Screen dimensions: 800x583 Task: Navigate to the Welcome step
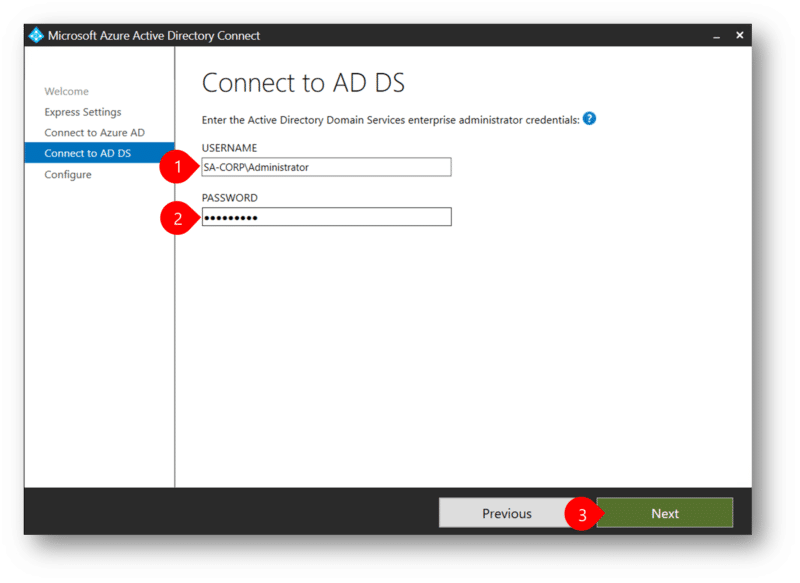(67, 91)
